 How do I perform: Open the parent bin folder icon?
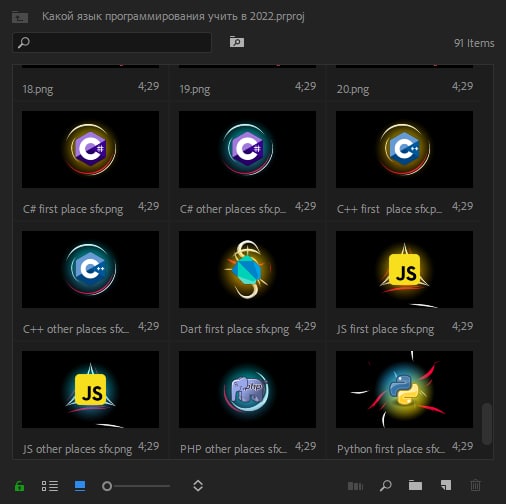pyautogui.click(x=20, y=17)
